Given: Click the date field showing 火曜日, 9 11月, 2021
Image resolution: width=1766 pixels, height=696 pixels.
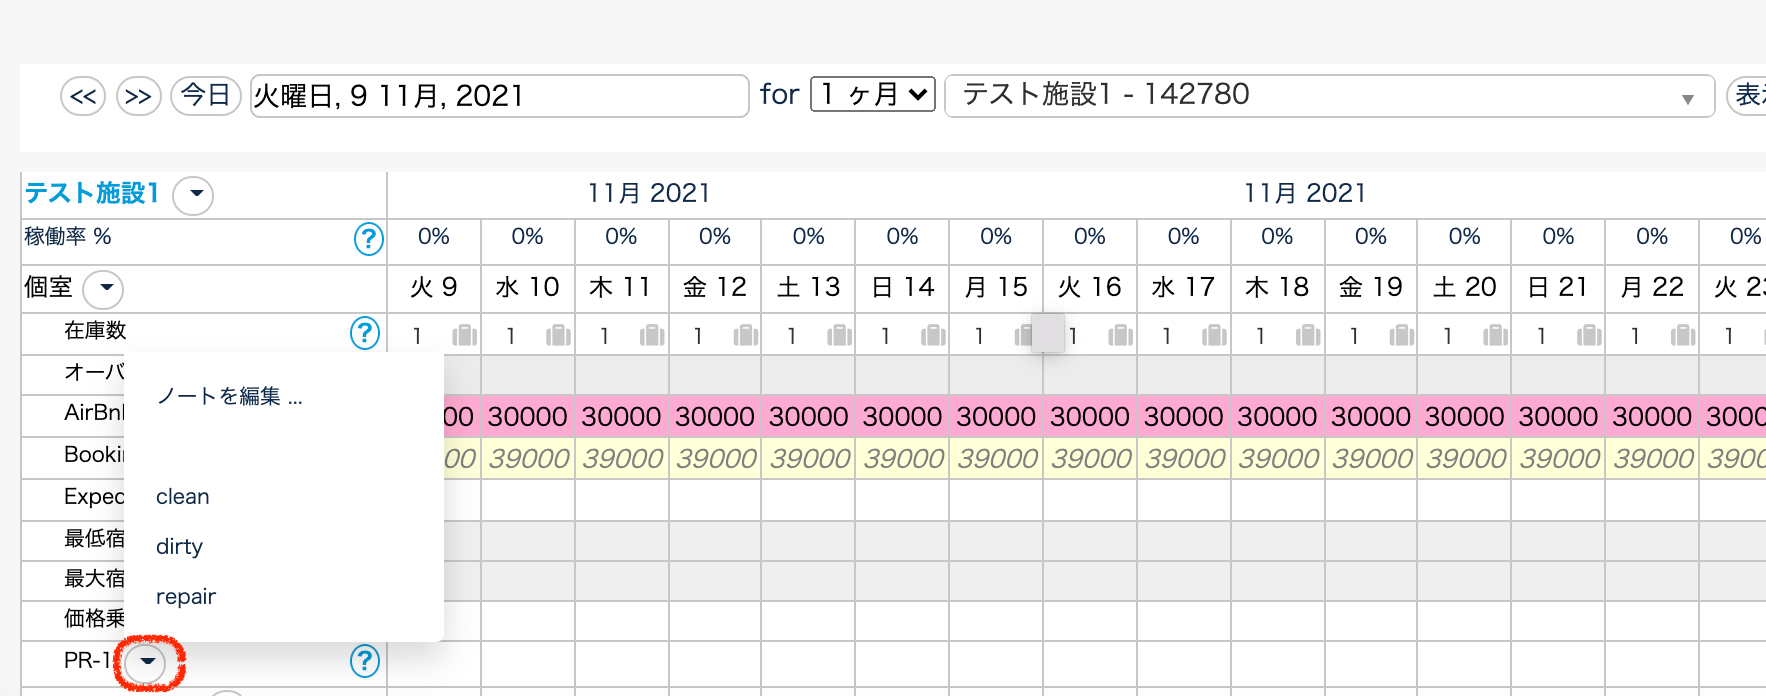Looking at the screenshot, I should [498, 96].
